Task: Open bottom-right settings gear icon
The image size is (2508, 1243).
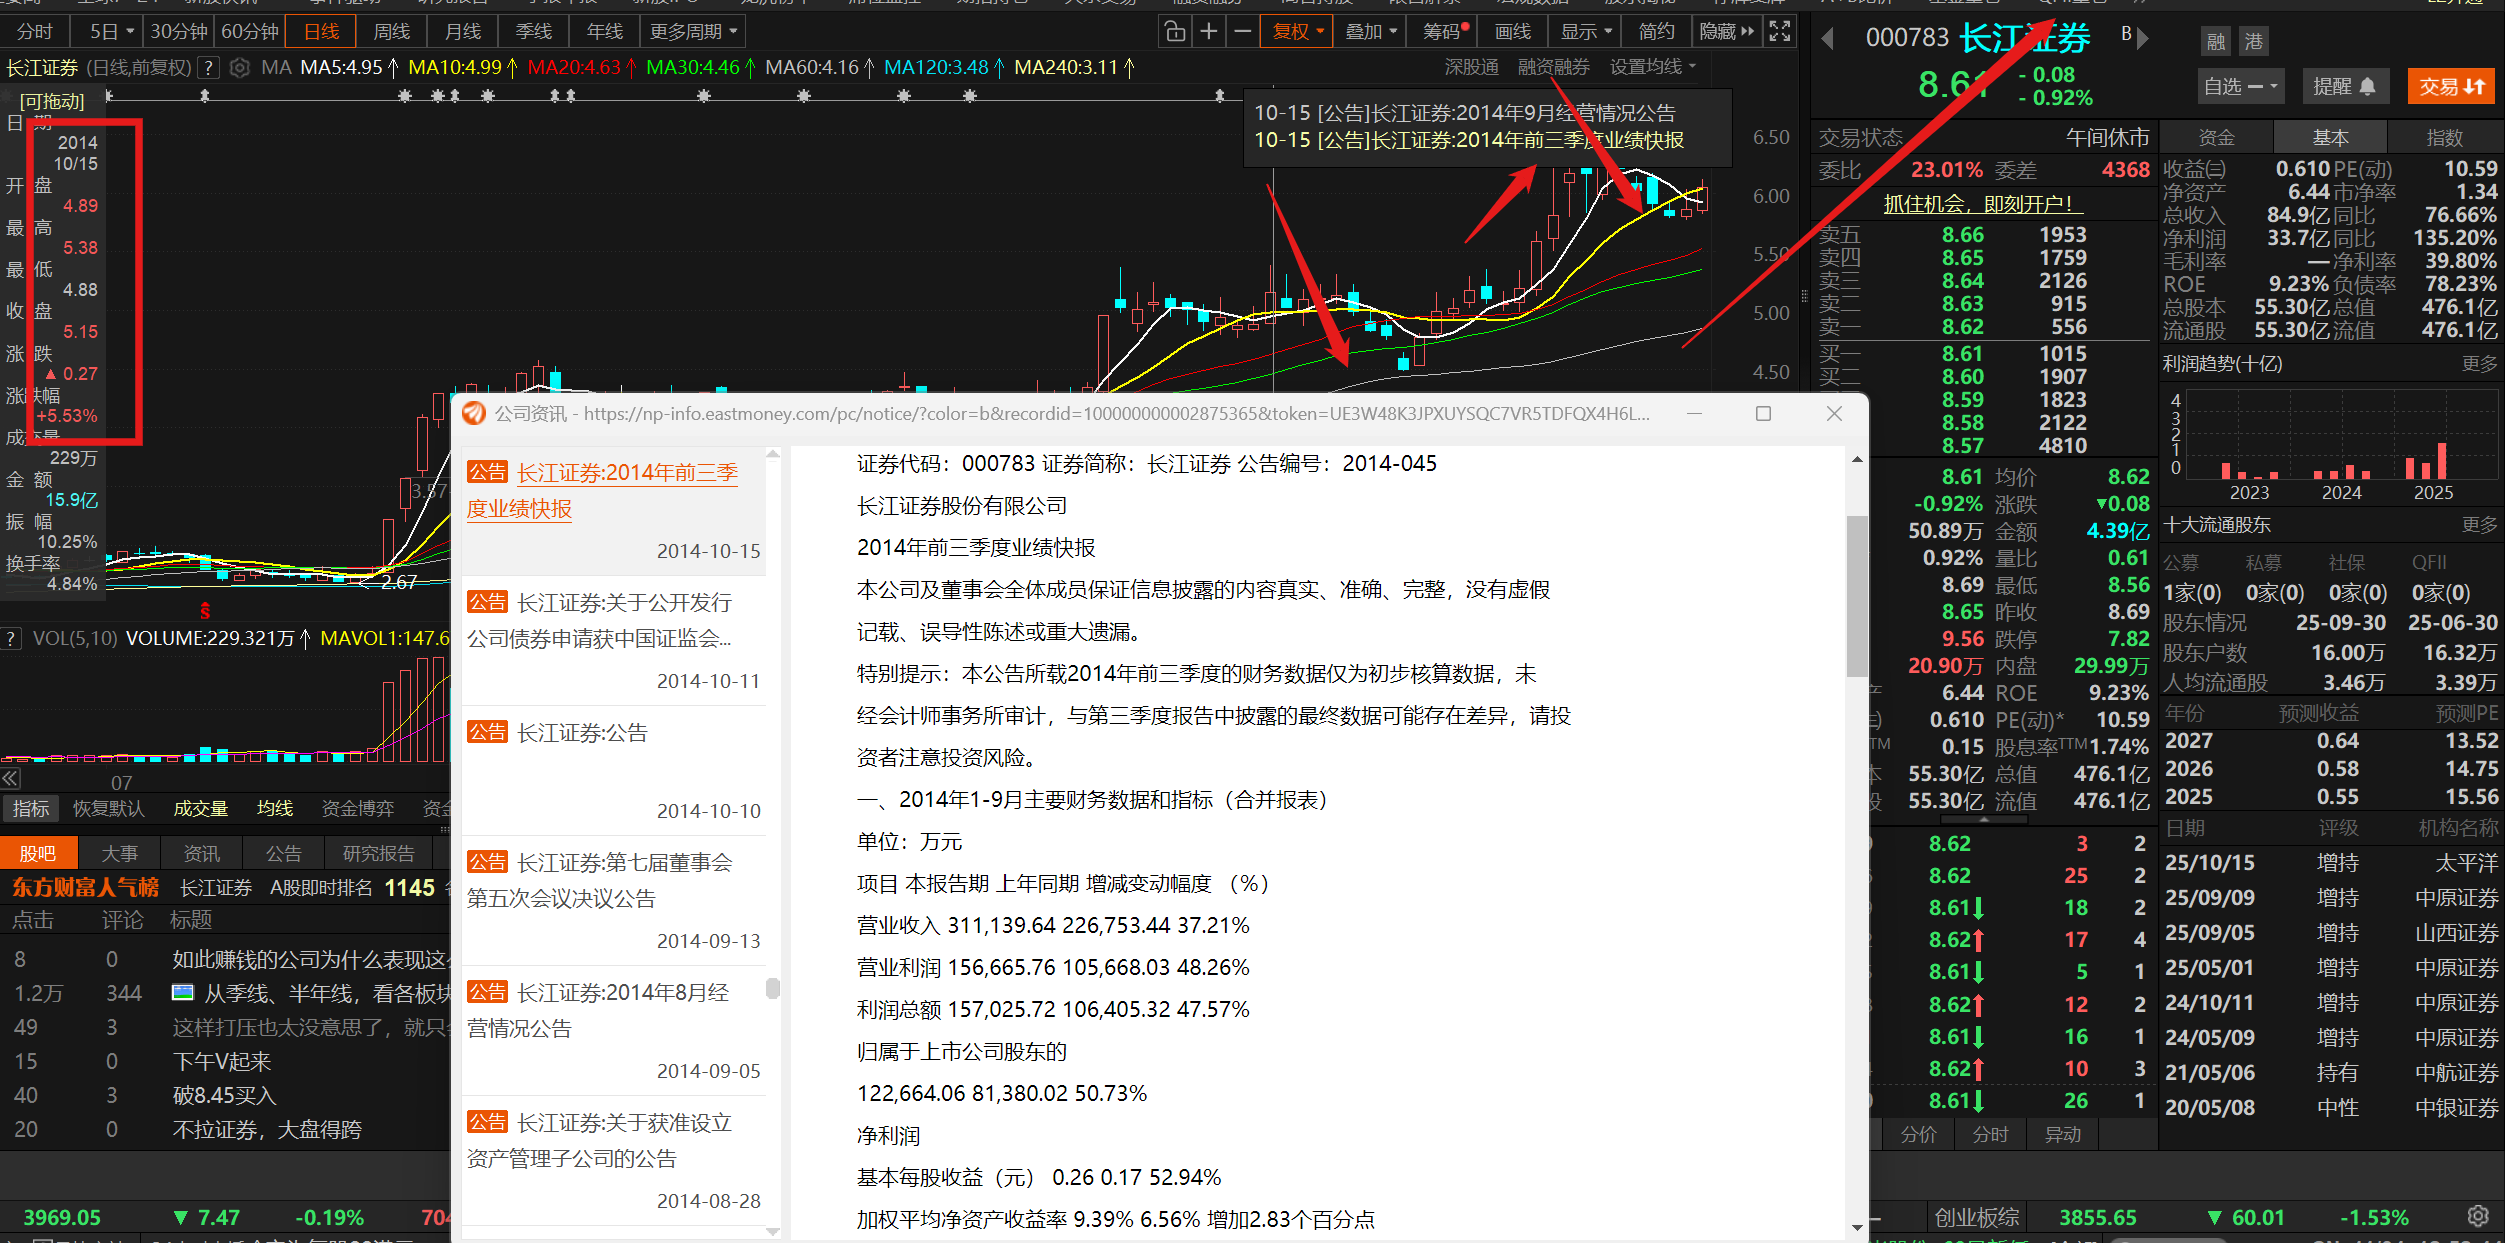Action: (x=2478, y=1217)
